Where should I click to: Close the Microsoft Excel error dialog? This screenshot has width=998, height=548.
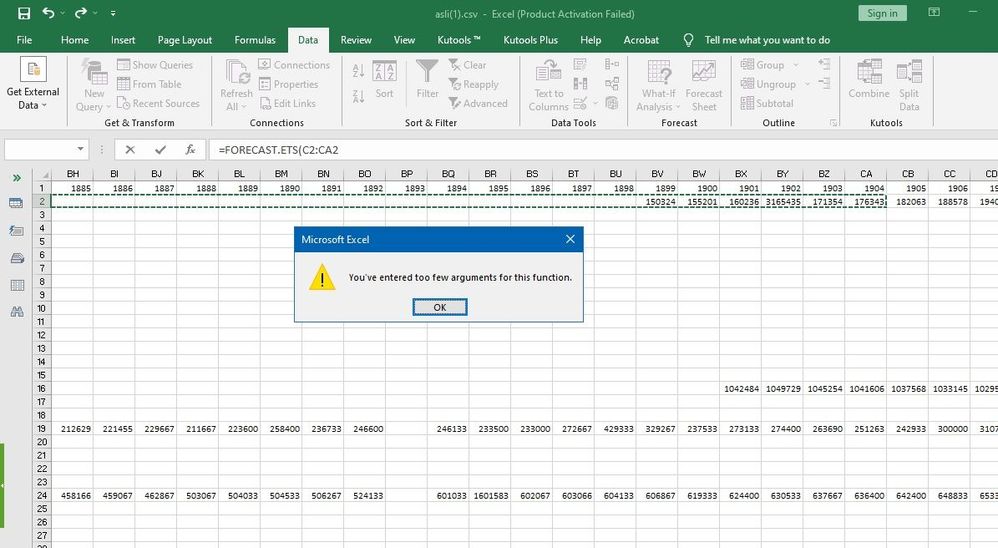[570, 239]
